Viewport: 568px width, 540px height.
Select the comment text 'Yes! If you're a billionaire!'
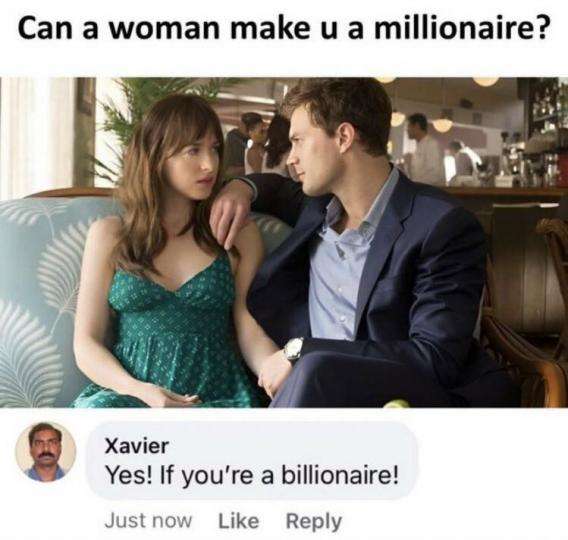click(x=252, y=475)
